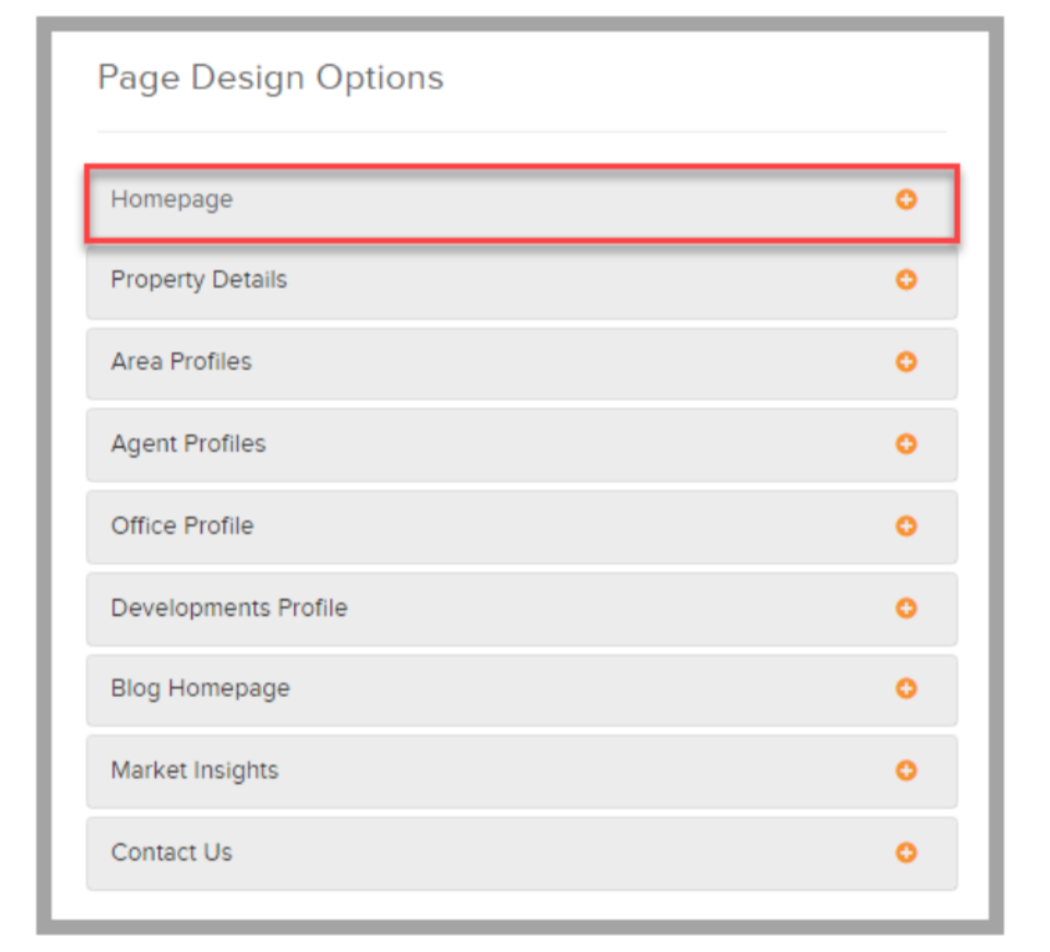
Task: Expand the Homepage design section
Action: (x=522, y=203)
